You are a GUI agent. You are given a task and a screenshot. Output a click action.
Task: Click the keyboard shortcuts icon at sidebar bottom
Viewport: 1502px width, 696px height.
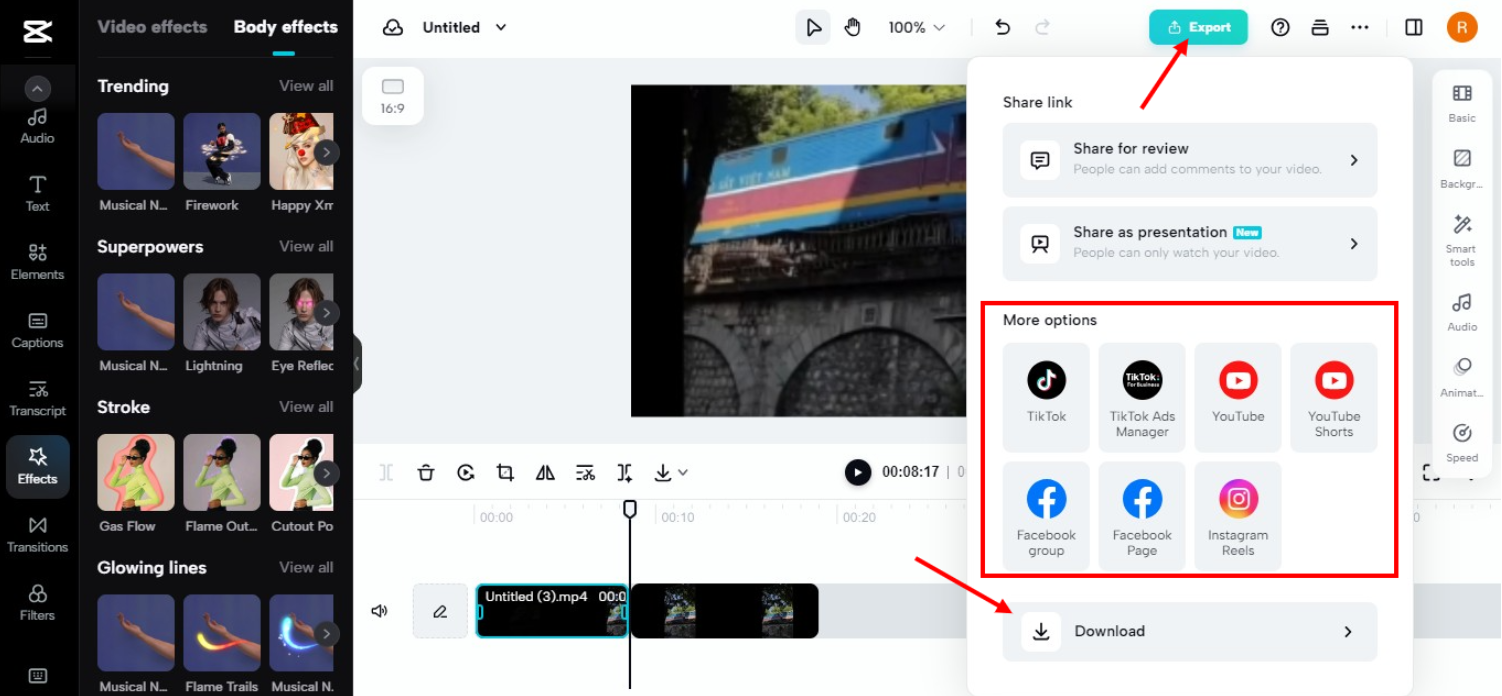(x=37, y=675)
